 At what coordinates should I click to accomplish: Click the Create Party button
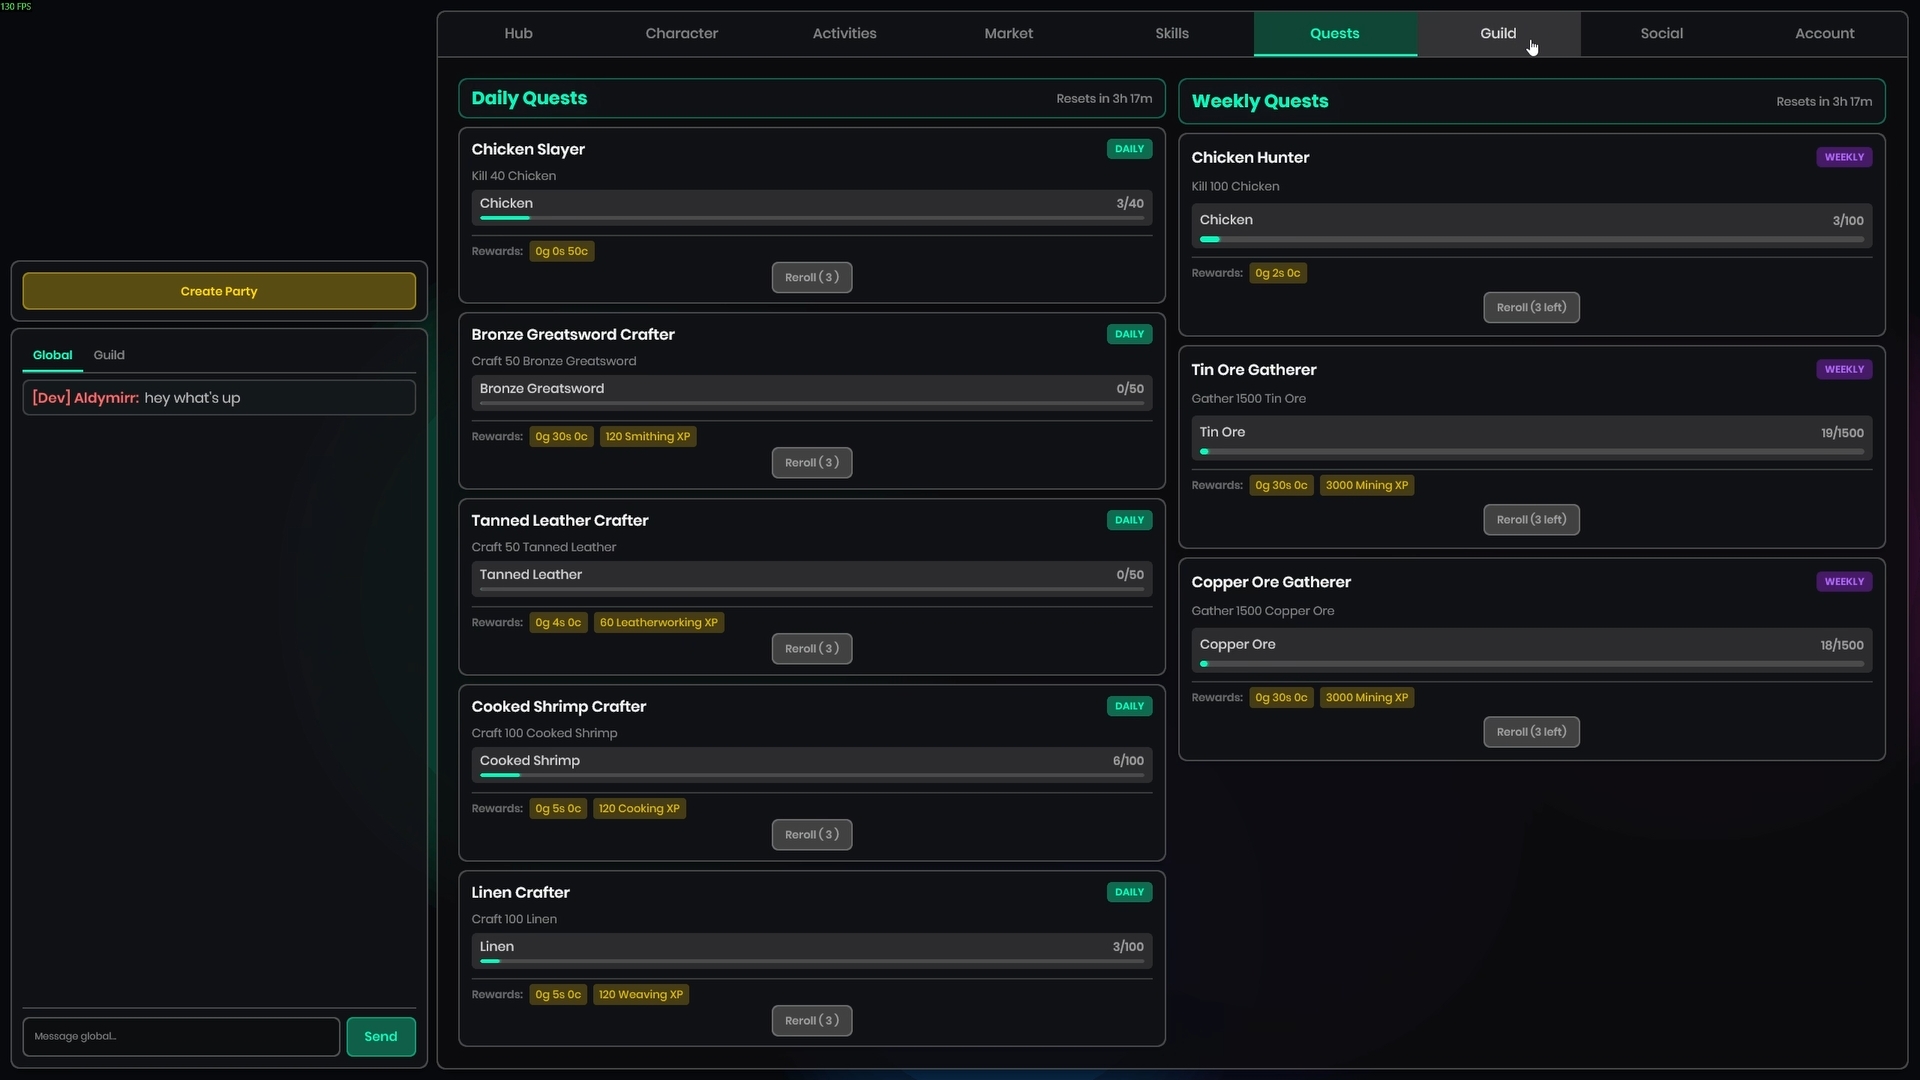click(x=219, y=291)
